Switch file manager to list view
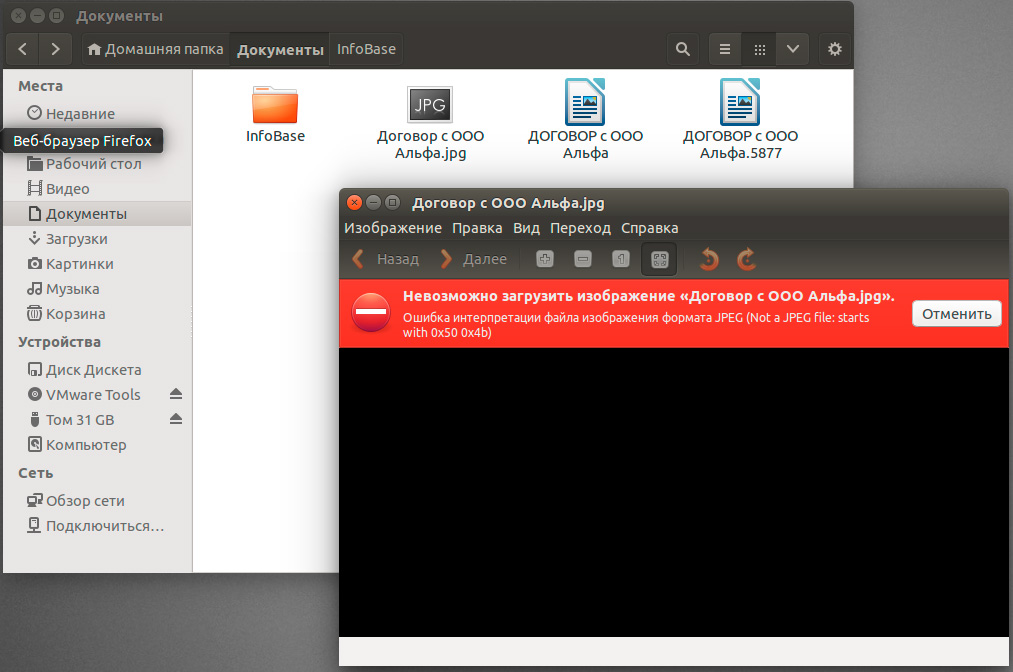1013x672 pixels. pyautogui.click(x=725, y=49)
